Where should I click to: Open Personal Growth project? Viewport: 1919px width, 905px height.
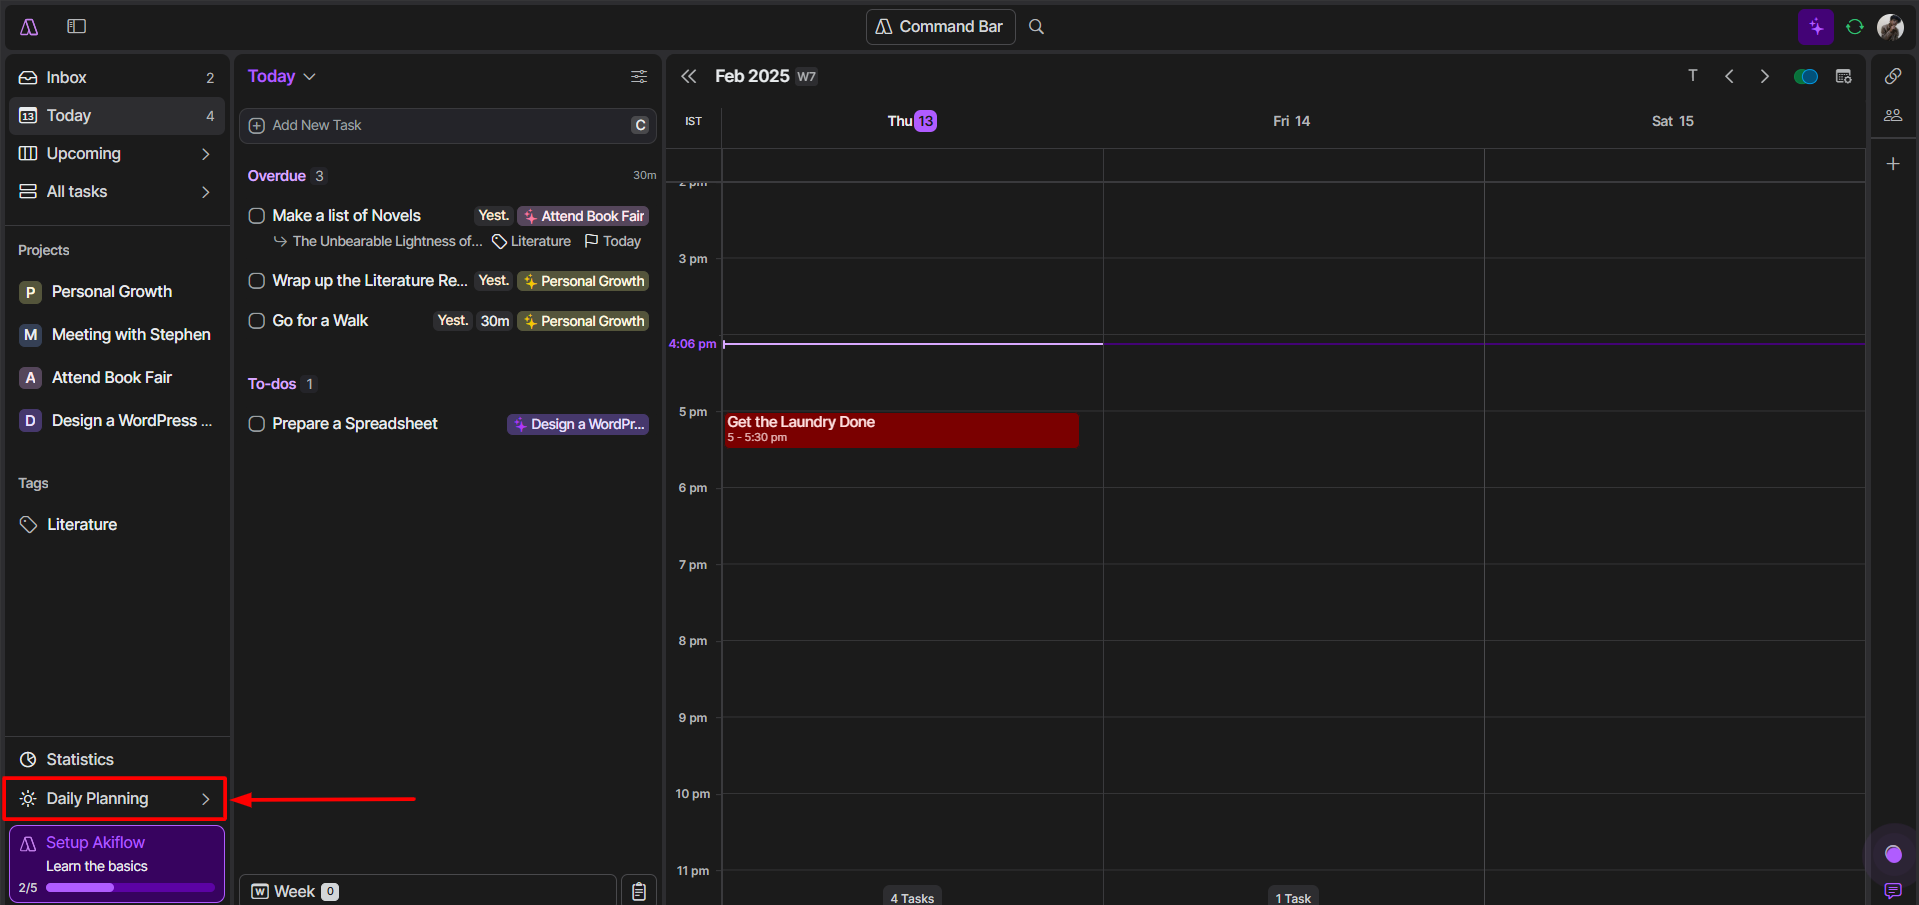[x=117, y=292]
